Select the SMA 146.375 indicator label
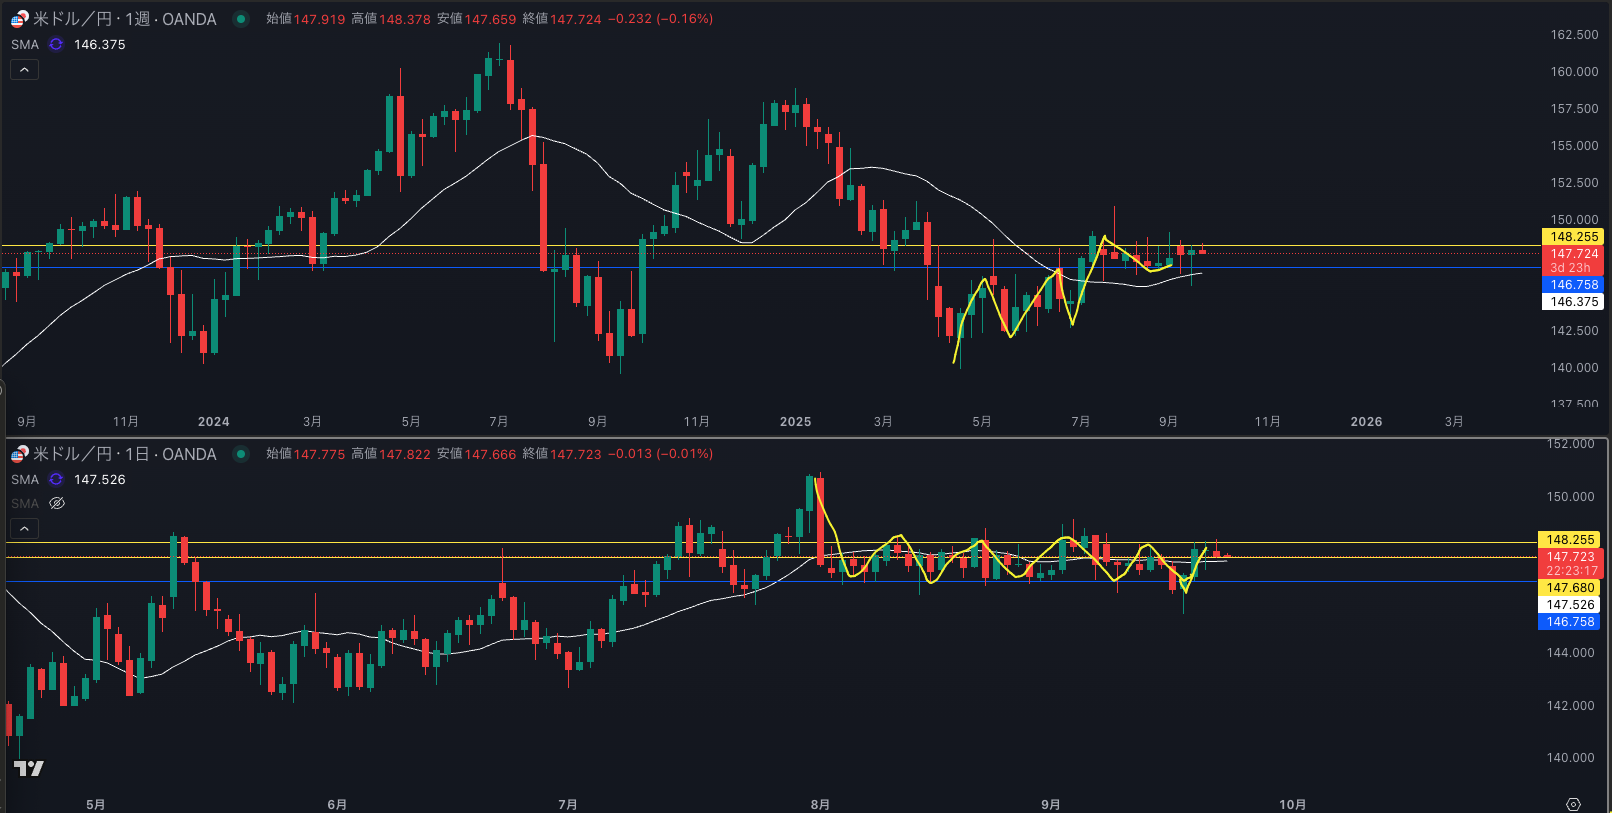The height and width of the screenshot is (813, 1612). pos(25,45)
